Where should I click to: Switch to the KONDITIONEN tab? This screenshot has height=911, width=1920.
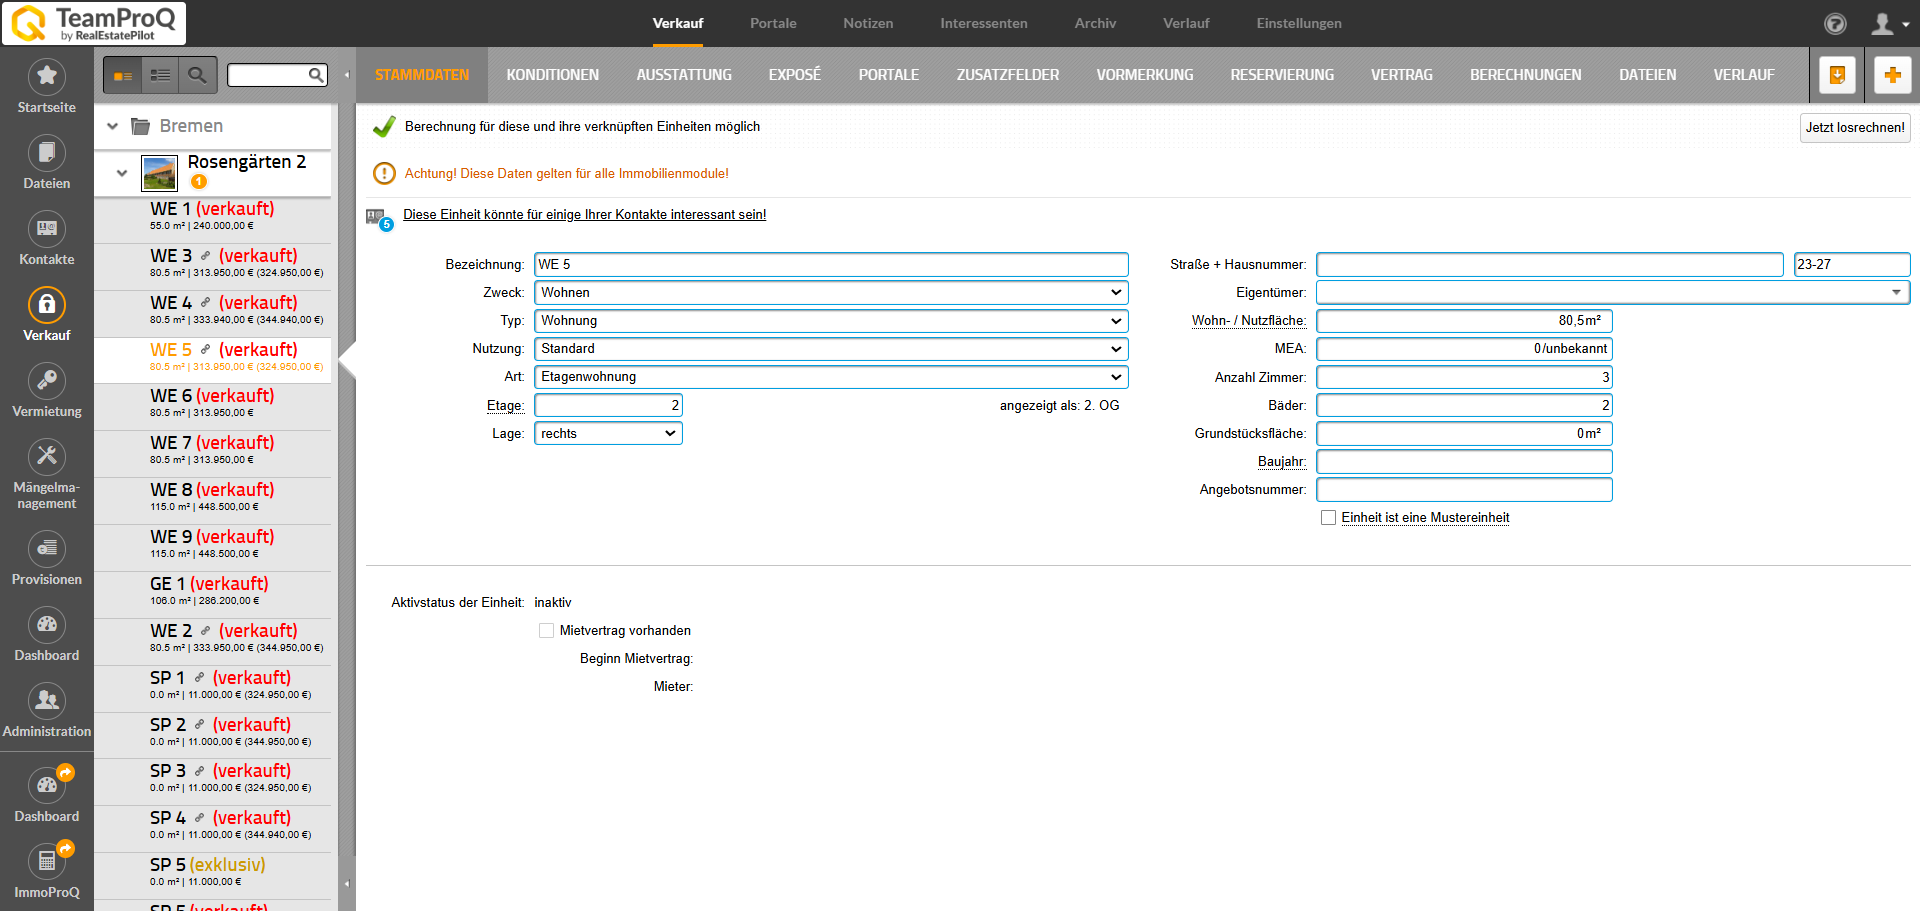click(552, 75)
